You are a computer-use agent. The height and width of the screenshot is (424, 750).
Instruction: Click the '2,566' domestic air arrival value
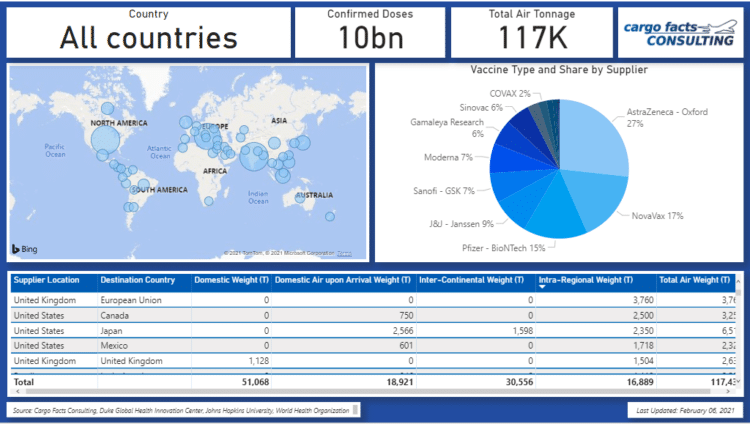pyautogui.click(x=403, y=331)
